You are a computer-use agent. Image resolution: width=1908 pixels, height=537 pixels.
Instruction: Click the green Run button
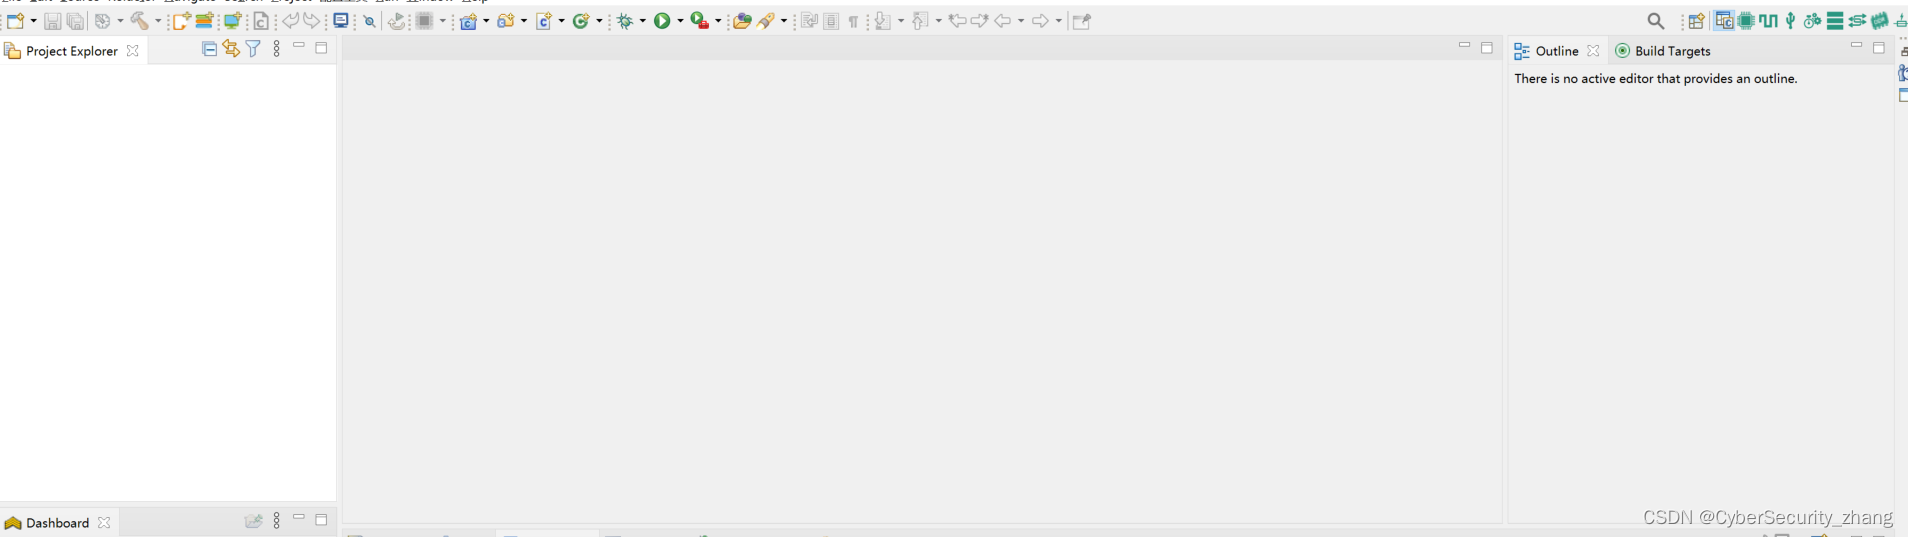point(662,21)
